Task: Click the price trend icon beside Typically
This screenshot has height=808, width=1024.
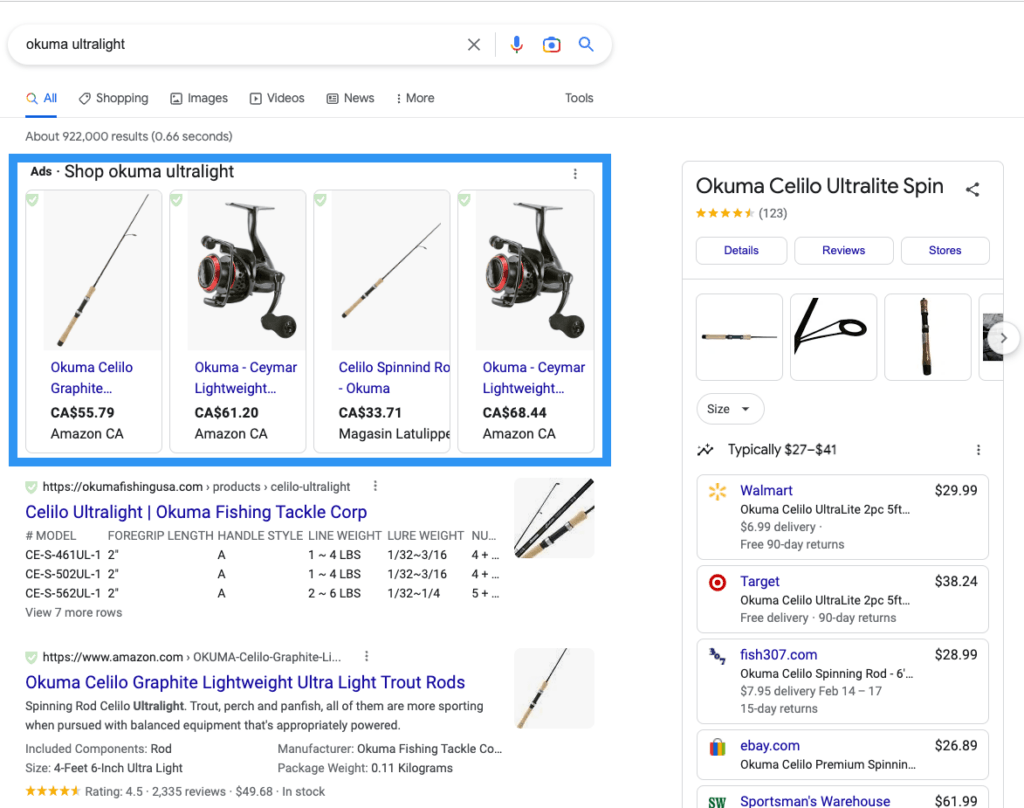Action: click(x=705, y=449)
